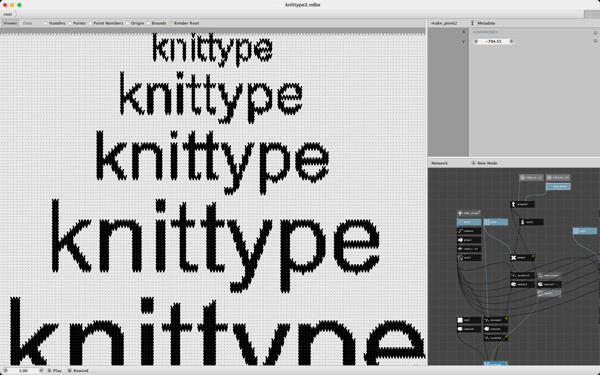Click the Y value field -794.55

pos(494,41)
